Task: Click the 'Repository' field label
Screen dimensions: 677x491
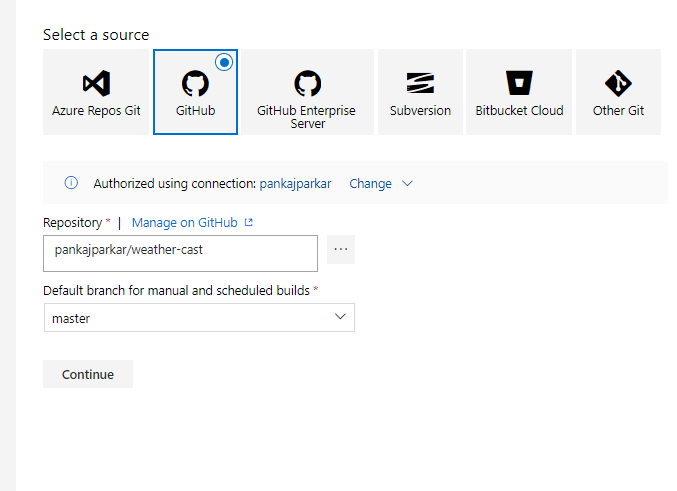Action: [73, 222]
